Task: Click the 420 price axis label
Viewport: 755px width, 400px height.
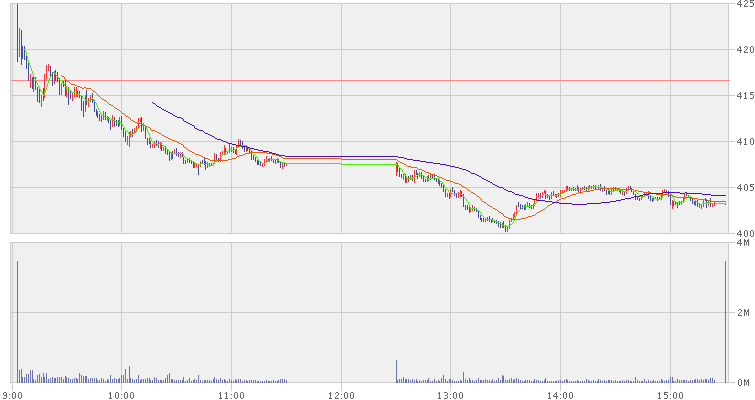Action: tap(742, 49)
